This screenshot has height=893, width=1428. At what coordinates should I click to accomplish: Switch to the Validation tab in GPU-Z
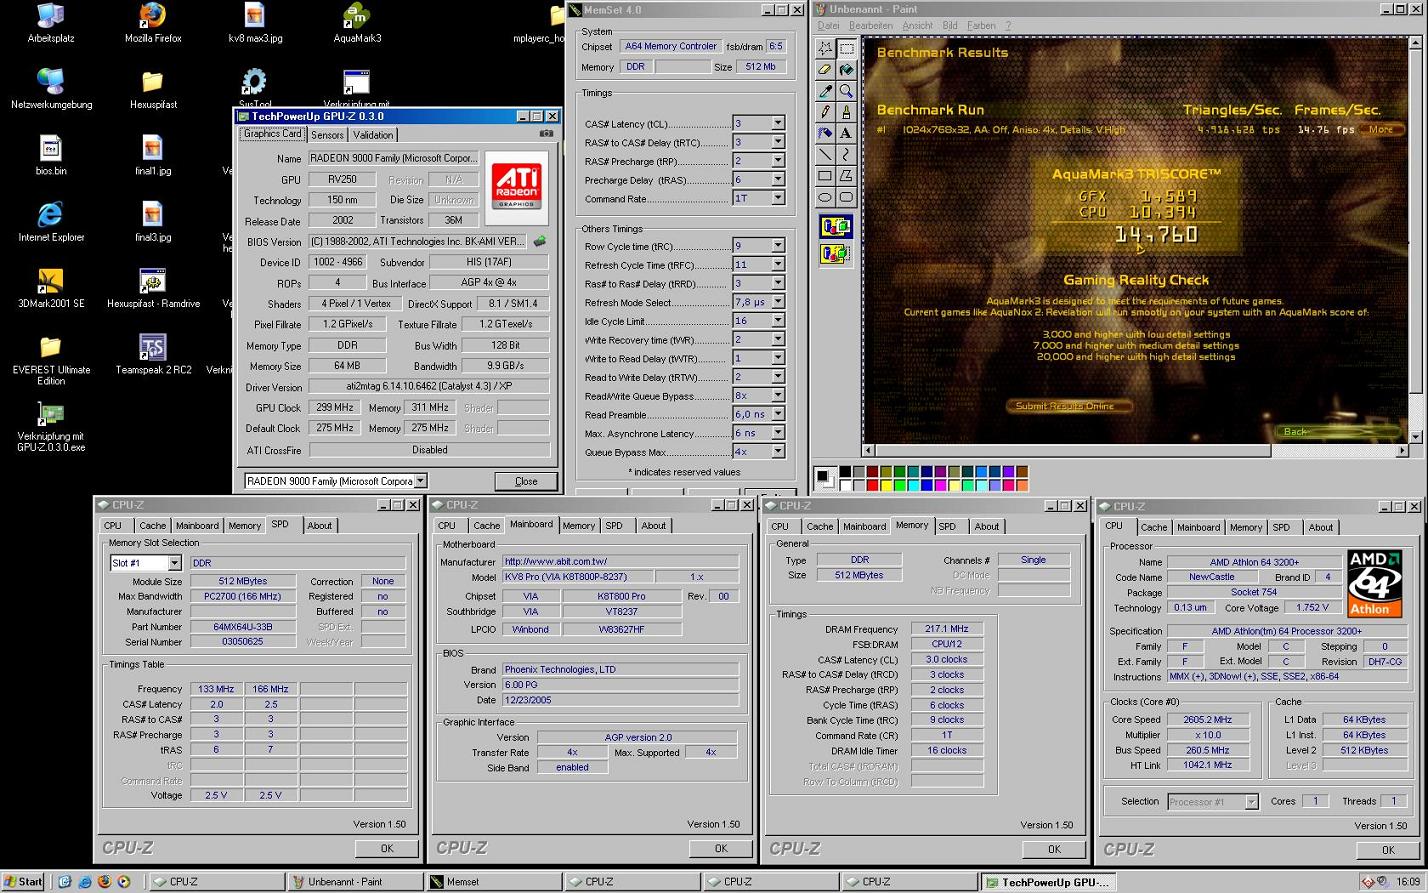point(373,135)
